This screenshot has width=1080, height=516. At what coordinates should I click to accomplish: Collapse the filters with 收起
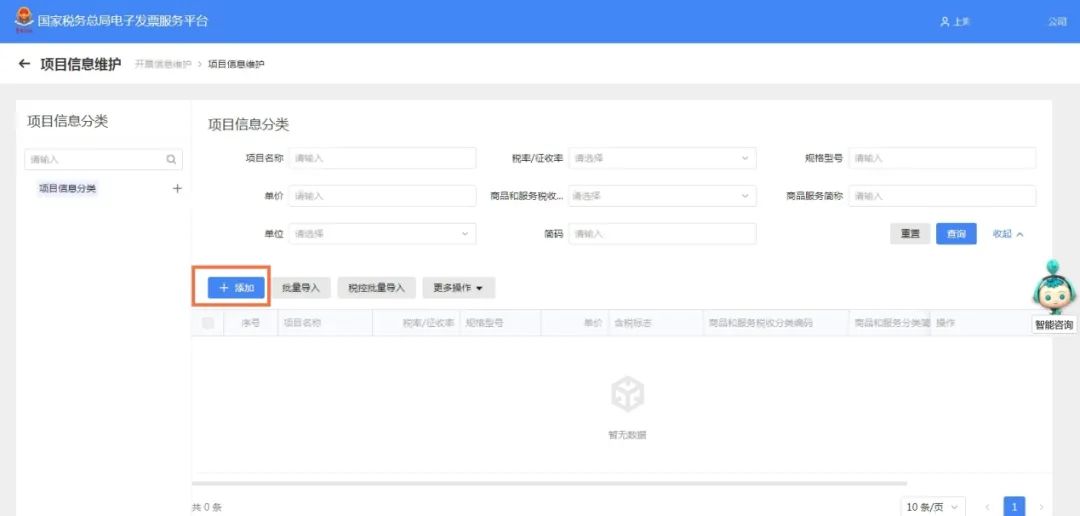tap(1007, 234)
